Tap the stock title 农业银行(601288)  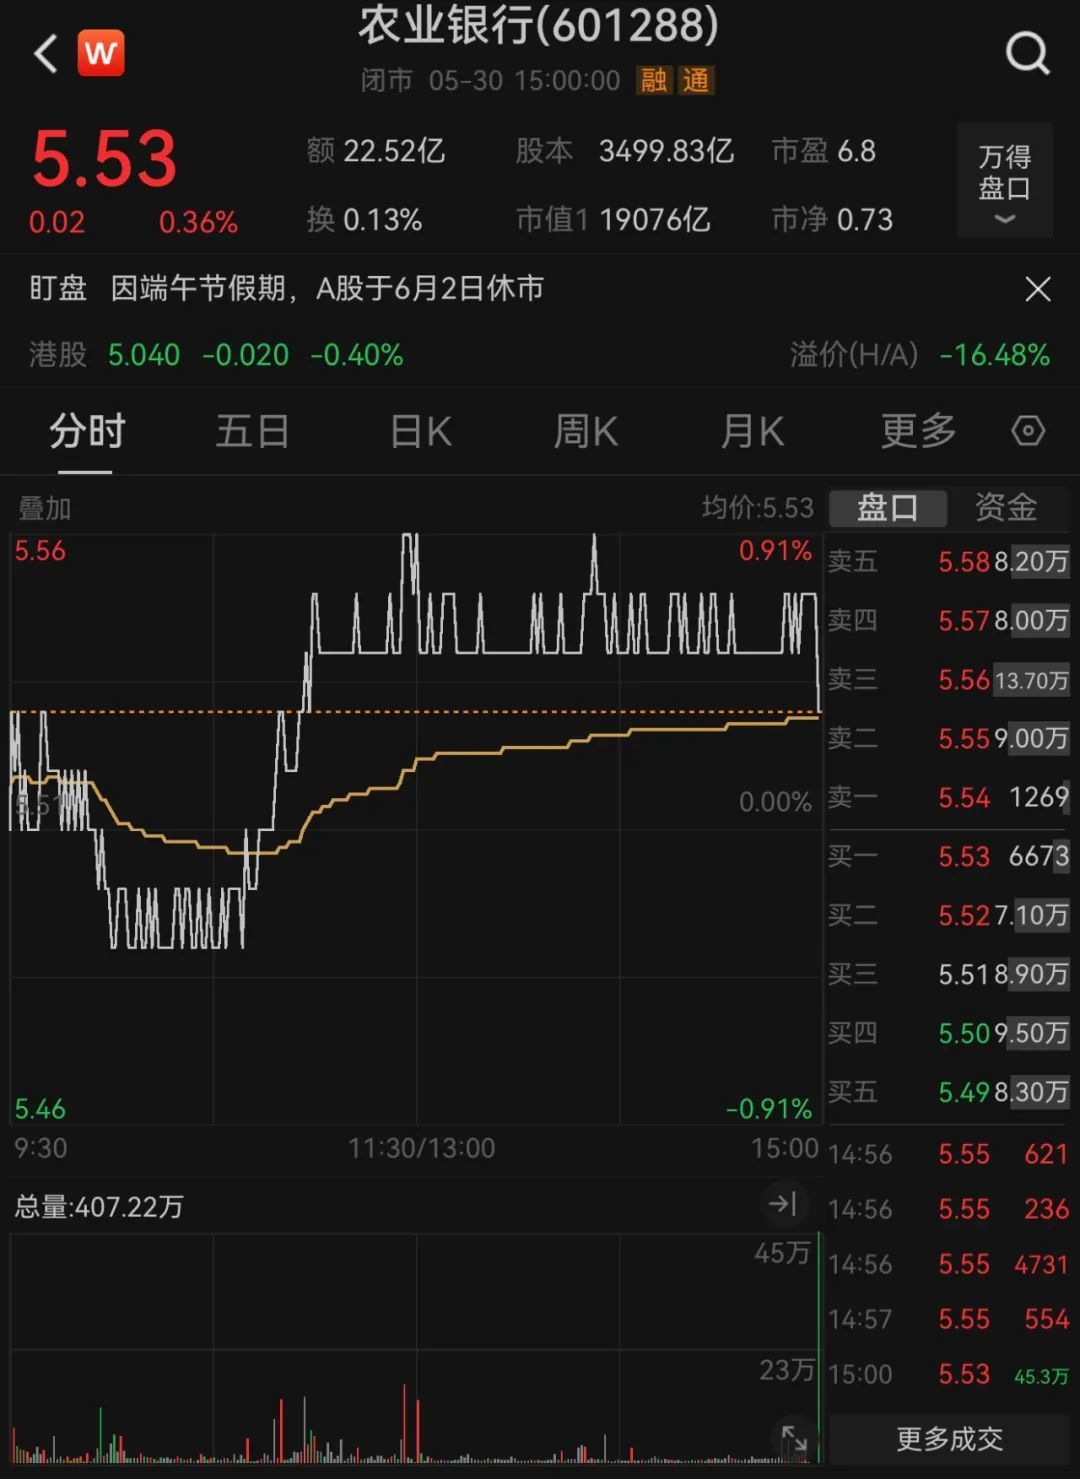click(538, 26)
